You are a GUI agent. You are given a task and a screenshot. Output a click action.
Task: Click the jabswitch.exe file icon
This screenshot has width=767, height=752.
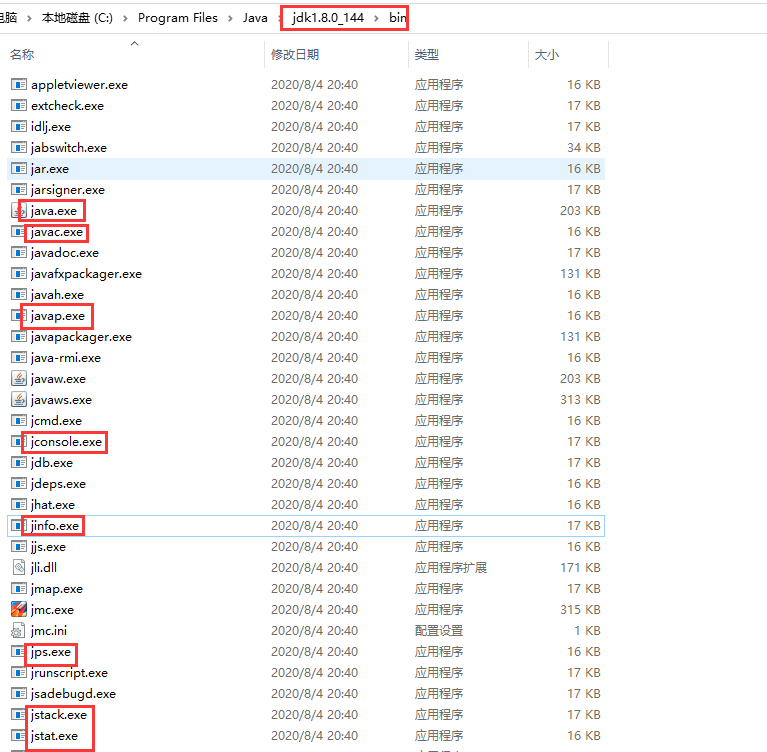[19, 148]
